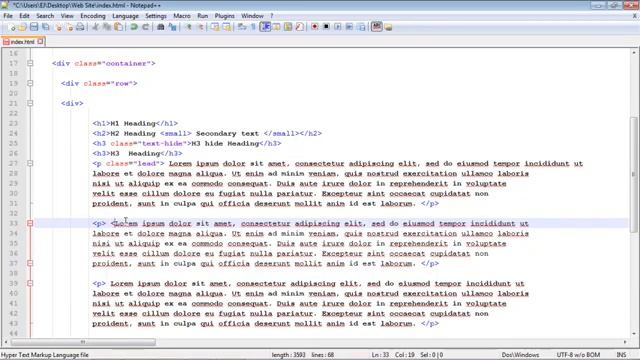Click the 'Dos\Windows' status bar entry
The width and height of the screenshot is (640, 360).
(x=520, y=355)
